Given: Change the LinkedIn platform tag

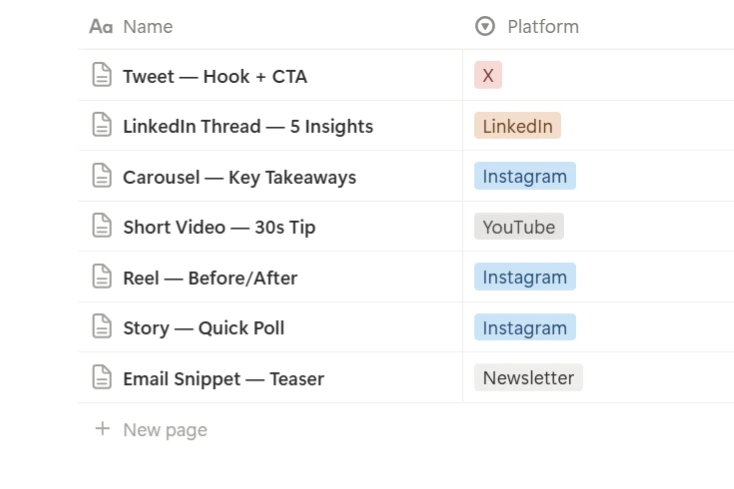Looking at the screenshot, I should pyautogui.click(x=517, y=126).
